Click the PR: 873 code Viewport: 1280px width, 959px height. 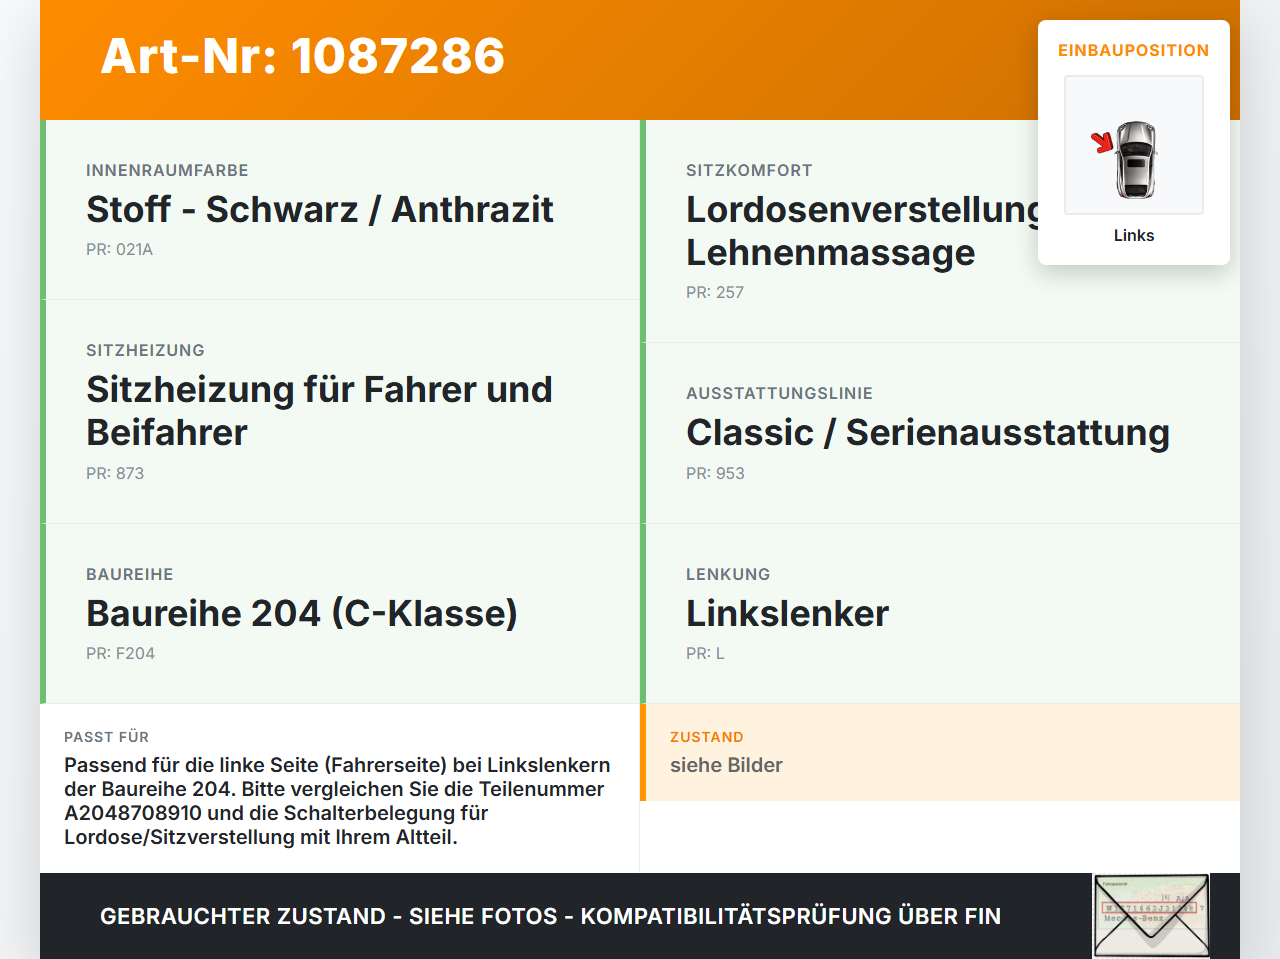(x=115, y=473)
